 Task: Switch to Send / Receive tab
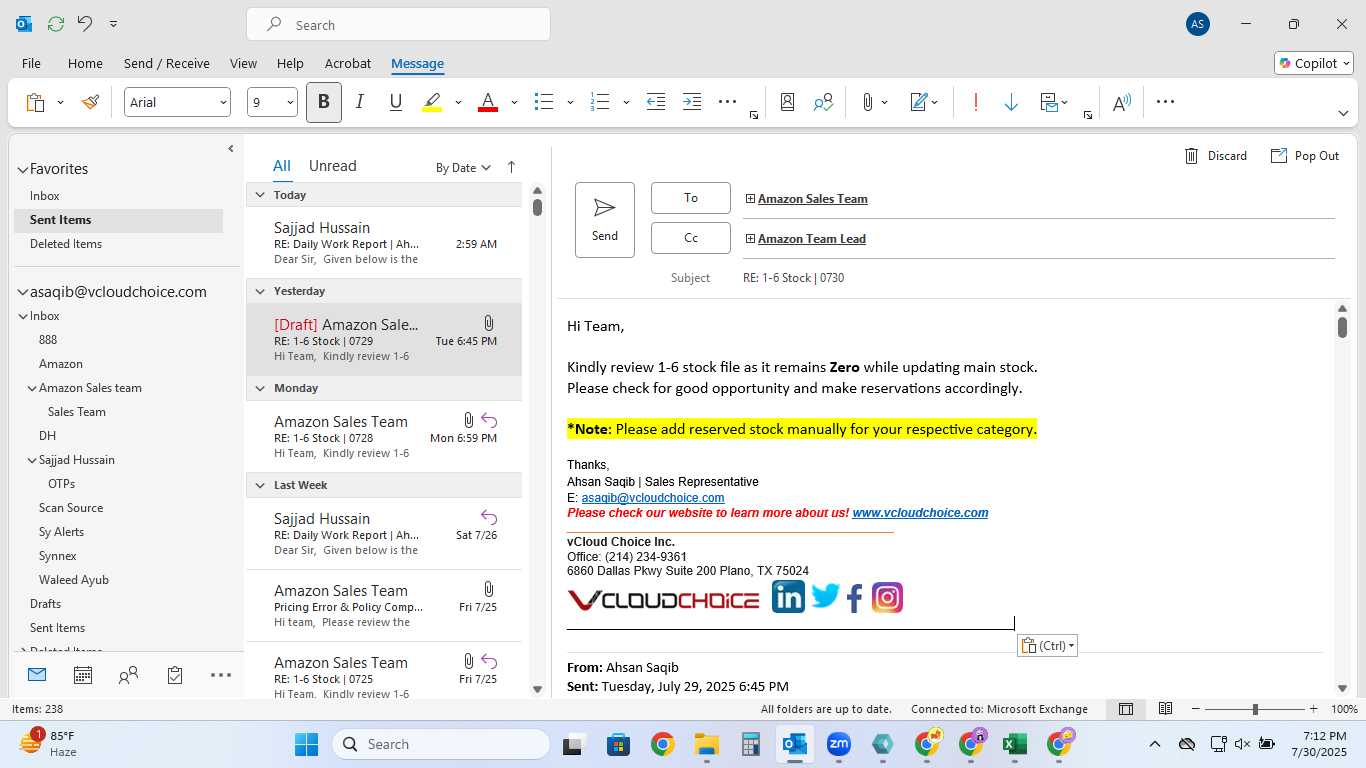(167, 63)
